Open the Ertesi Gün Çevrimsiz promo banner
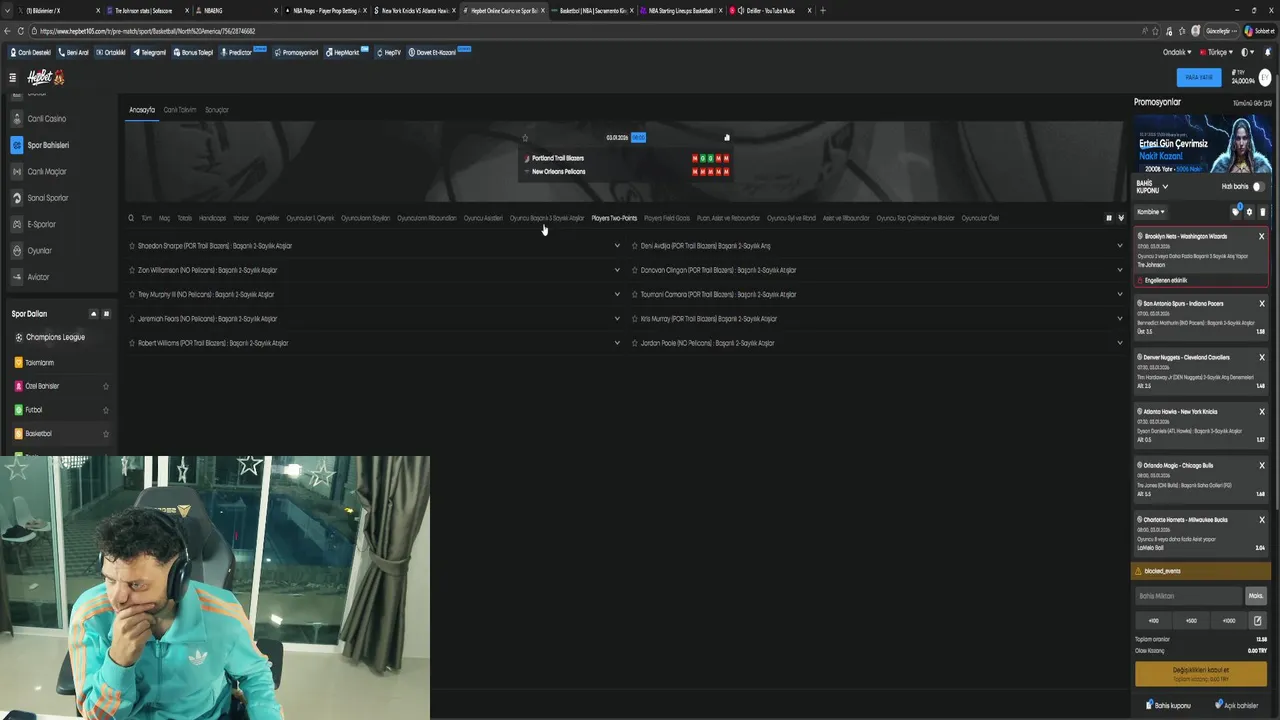The image size is (1280, 720). click(x=1202, y=144)
